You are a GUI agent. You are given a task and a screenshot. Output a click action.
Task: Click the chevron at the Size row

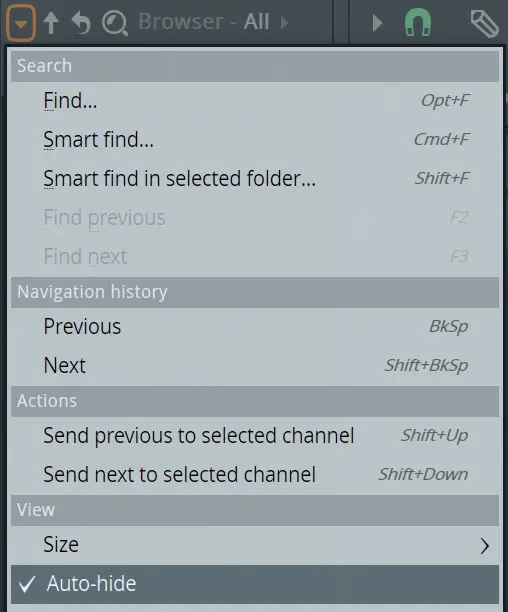tap(485, 546)
